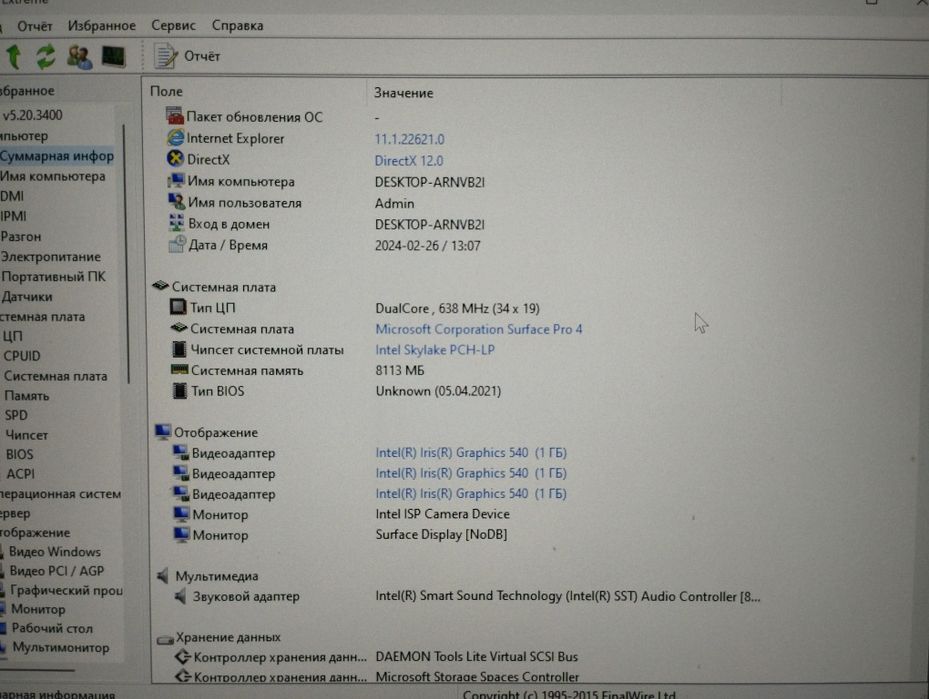Click the Refresh toolbar icon
This screenshot has height=699, width=929.
(46, 57)
